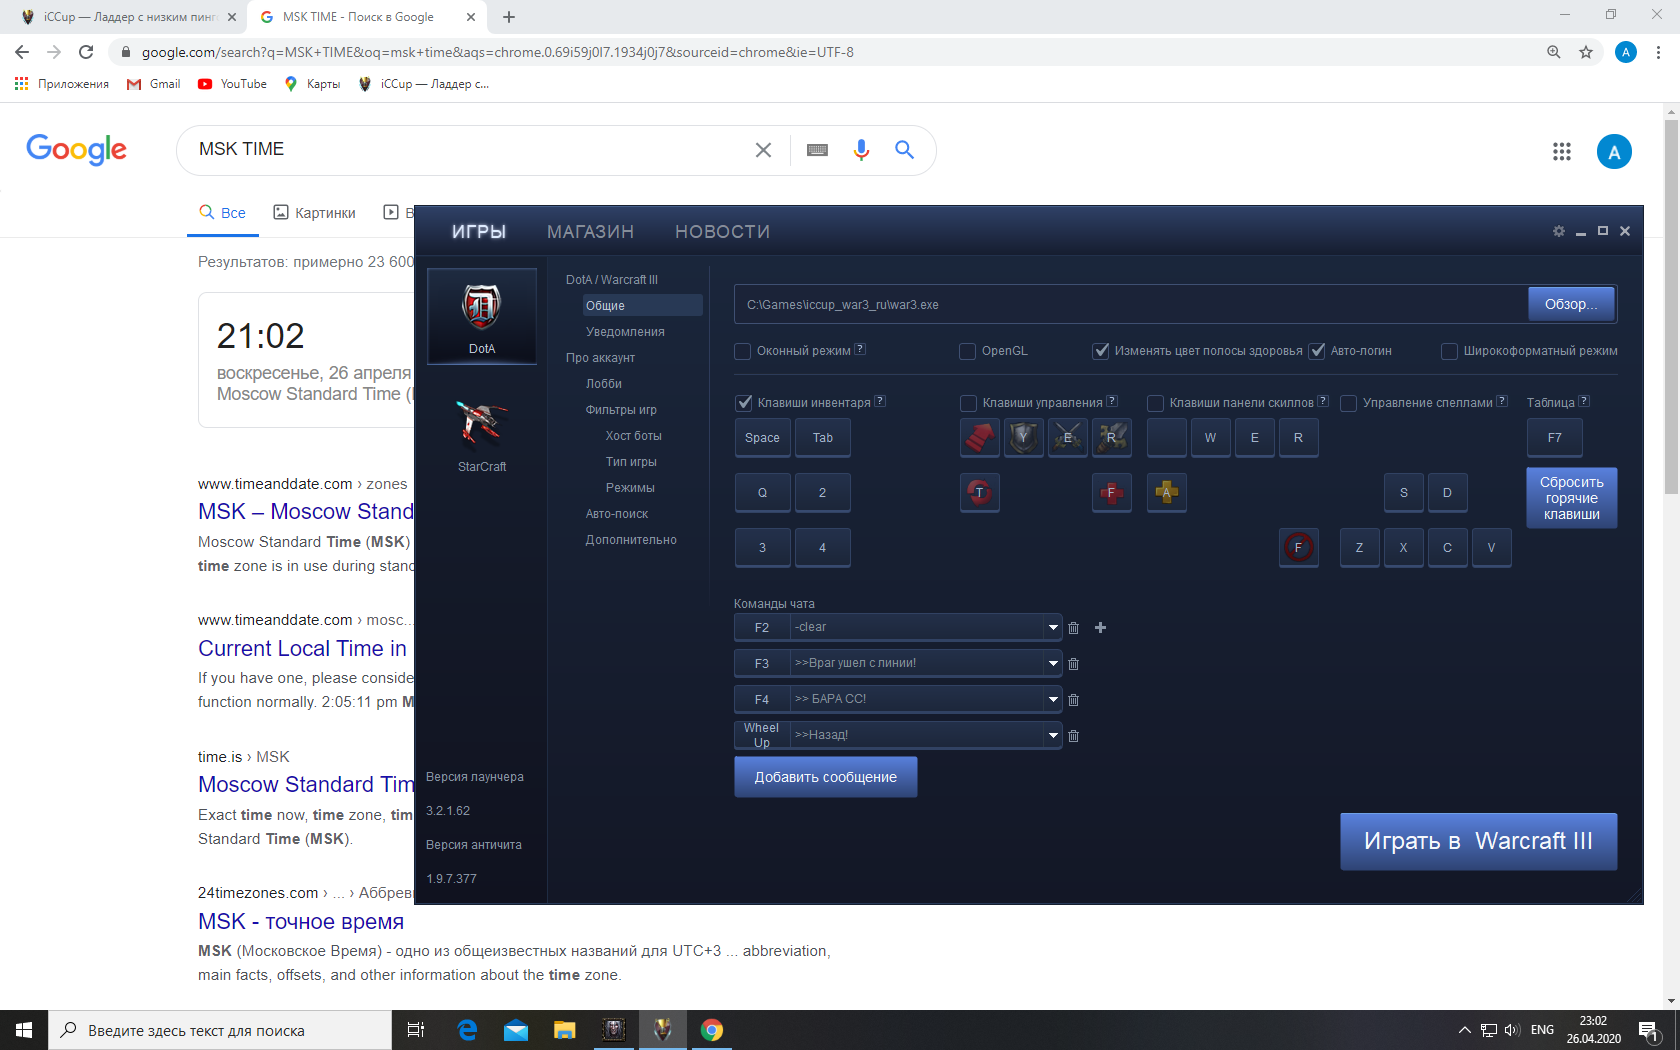This screenshot has width=1680, height=1050.
Task: Expand the F3 Враг ушел с линии dropdown
Action: (1053, 664)
